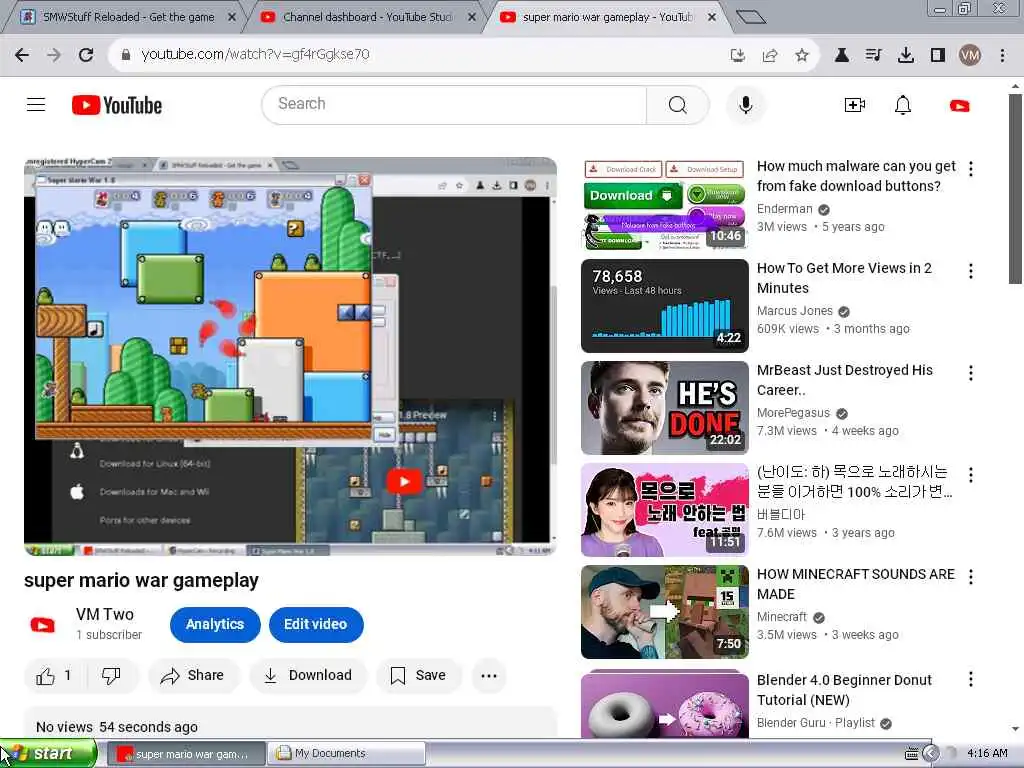Dislike the video with thumbs down
The height and width of the screenshot is (768, 1024).
point(112,676)
